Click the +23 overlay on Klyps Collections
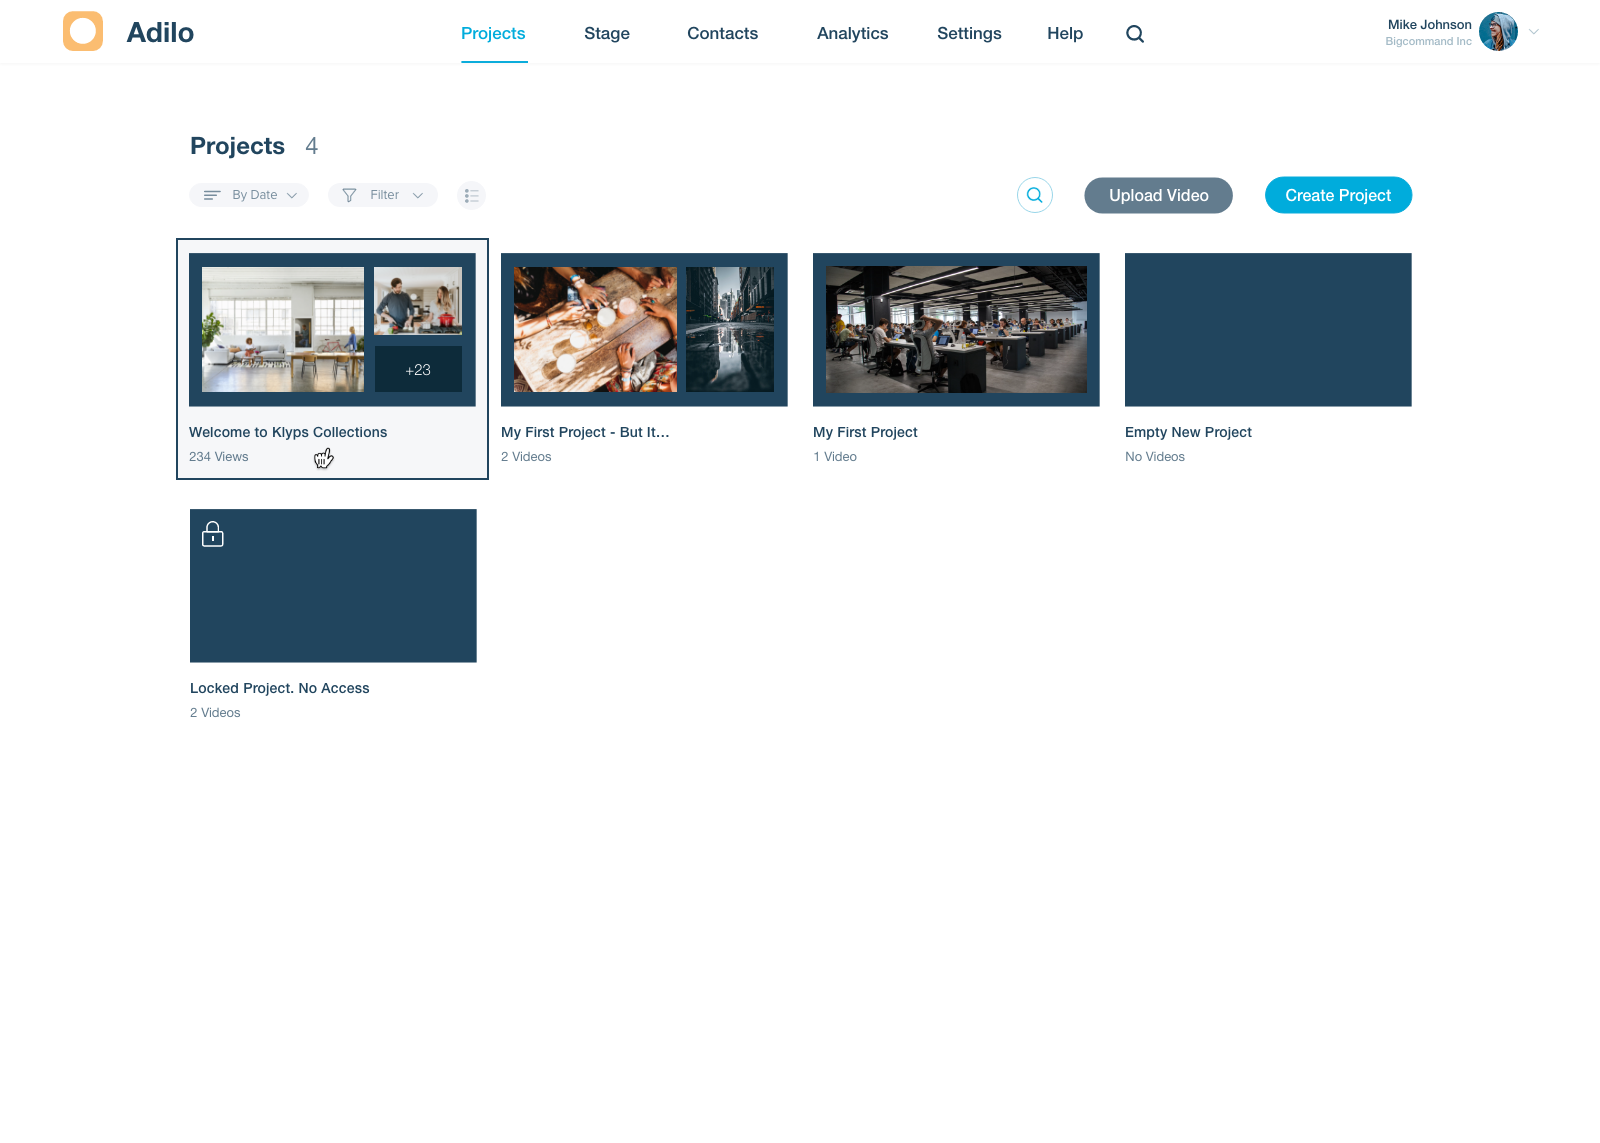 pos(417,368)
